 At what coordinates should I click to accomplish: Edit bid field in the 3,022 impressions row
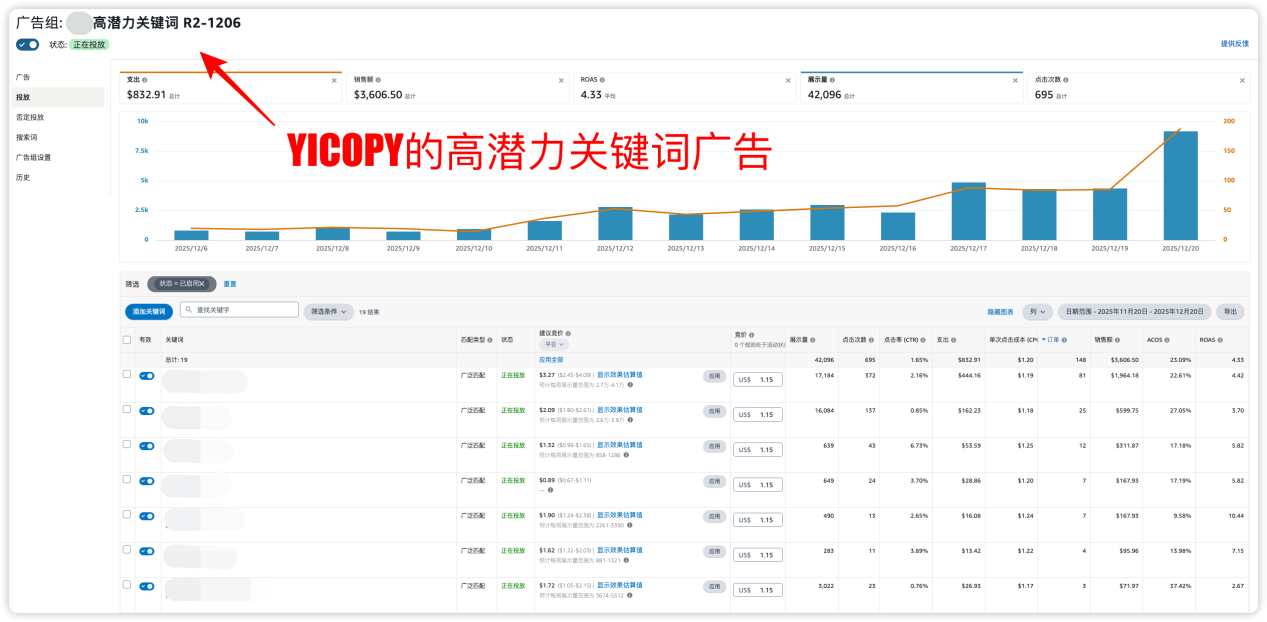click(758, 590)
